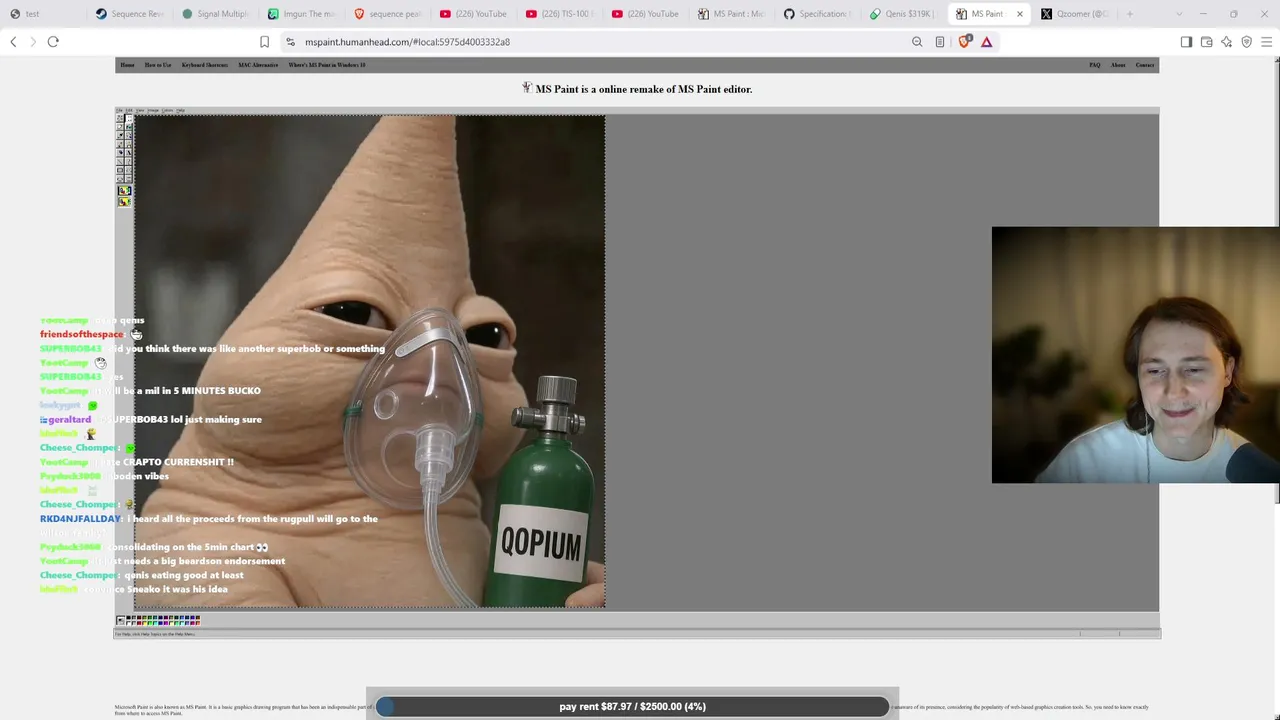Select the Pencil tool in Paint
Screen dimensions: 1280x720
120,144
